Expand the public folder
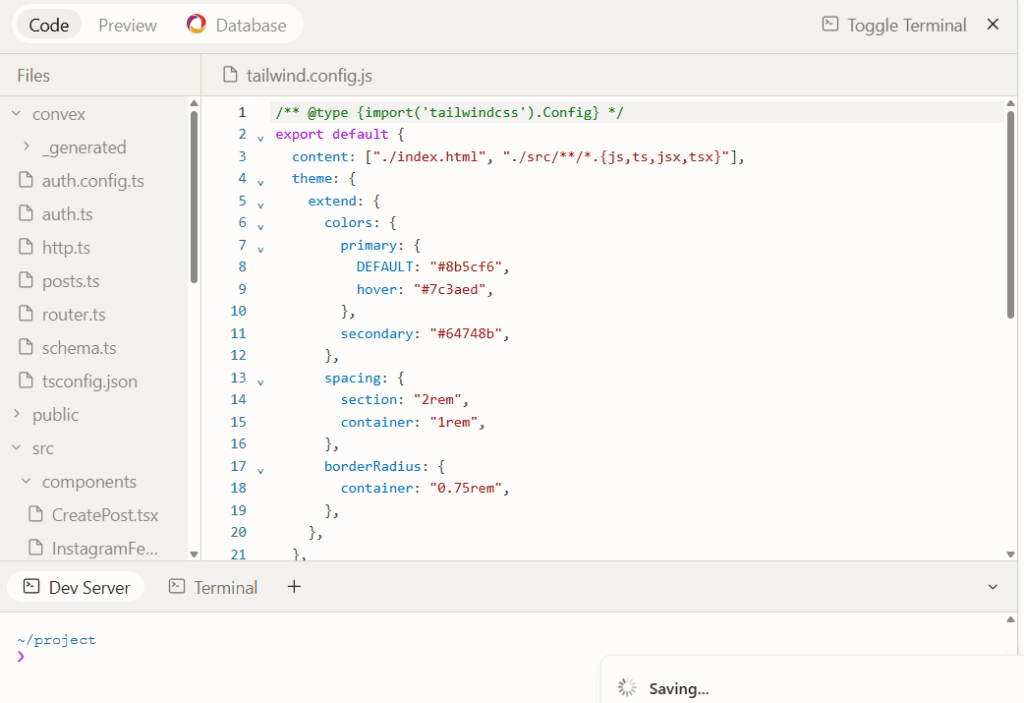 [16, 414]
